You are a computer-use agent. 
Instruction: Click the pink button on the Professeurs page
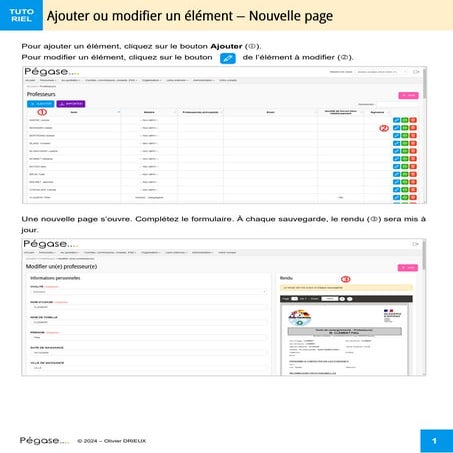(x=408, y=95)
